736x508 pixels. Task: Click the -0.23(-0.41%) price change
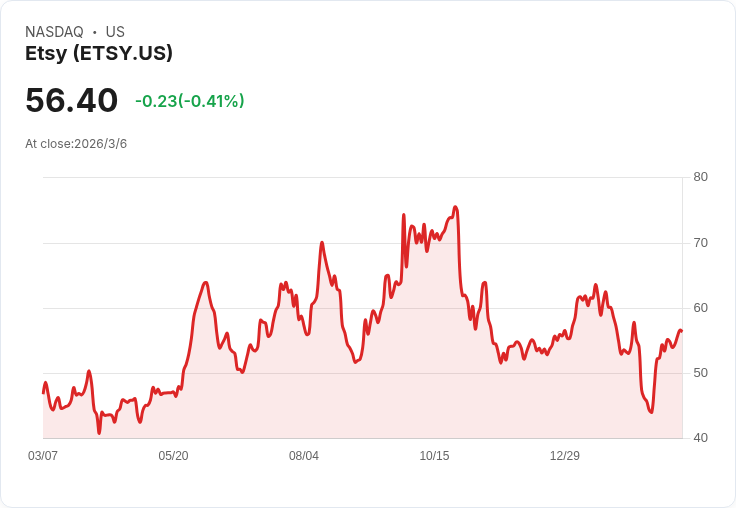click(x=190, y=101)
